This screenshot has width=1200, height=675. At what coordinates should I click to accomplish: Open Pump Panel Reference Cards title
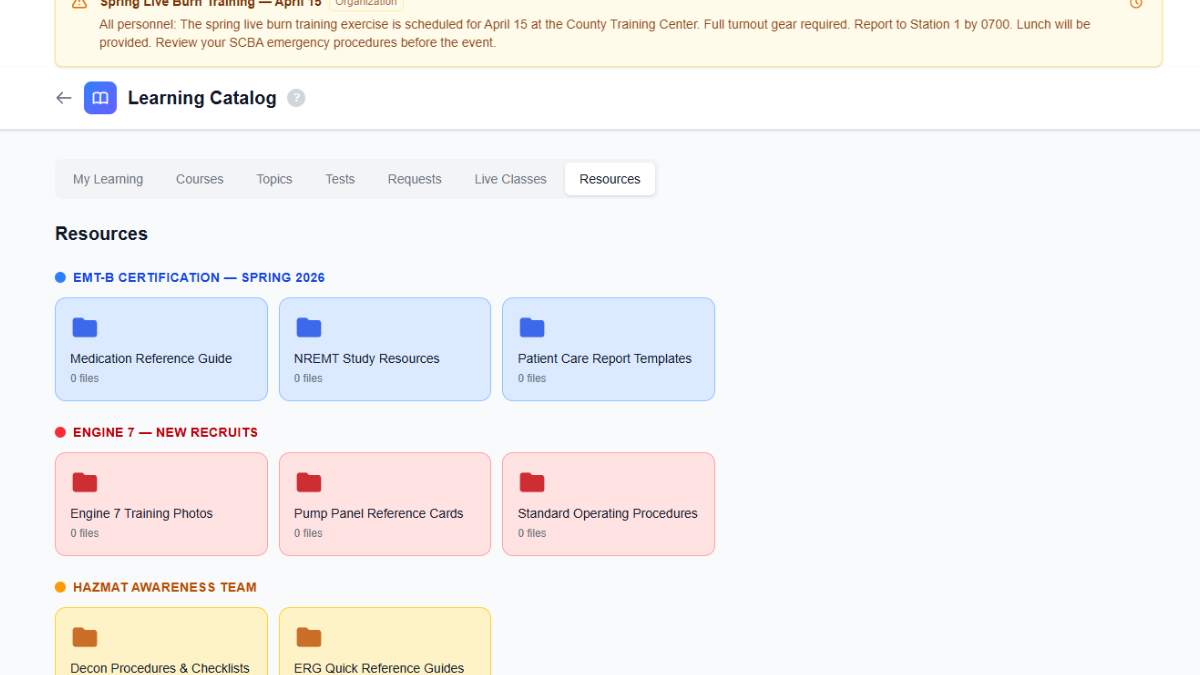point(379,514)
